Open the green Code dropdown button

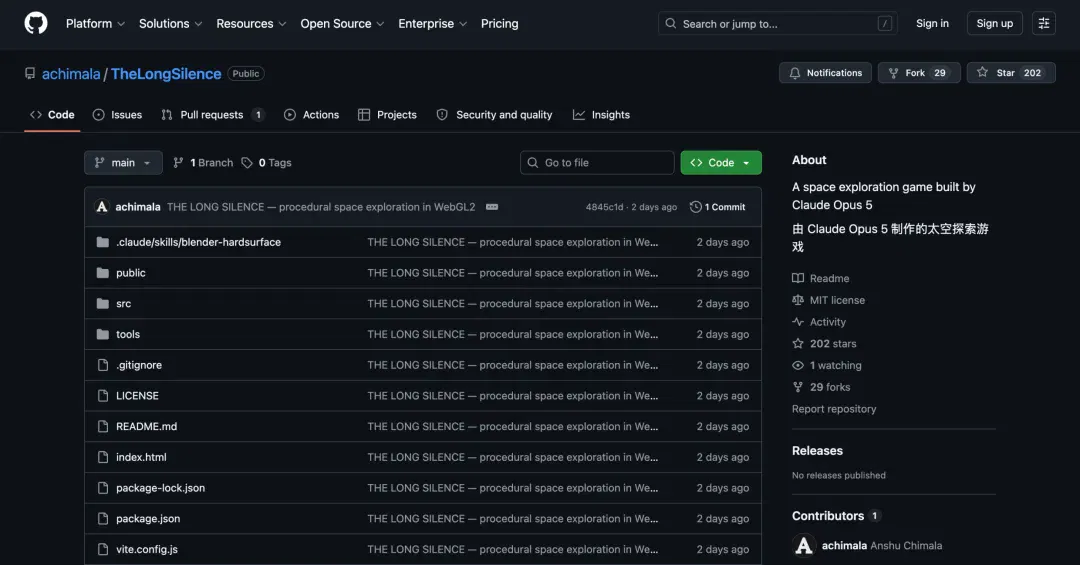pos(721,163)
